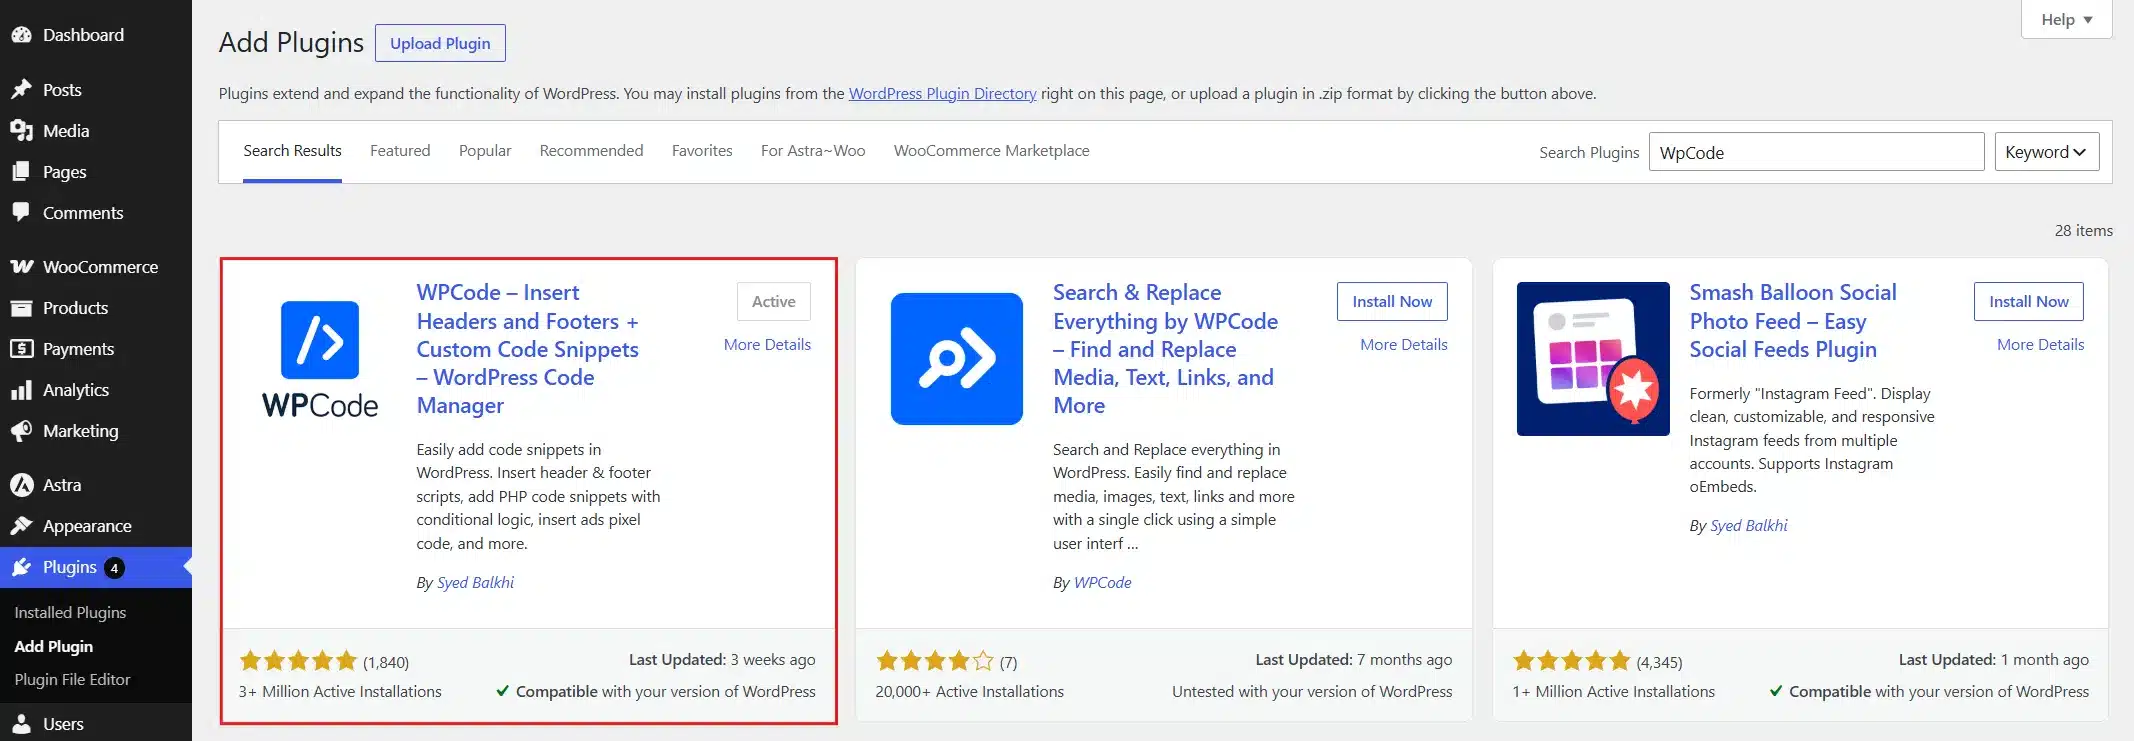Switch to the WooCommerce Marketplace tab
This screenshot has height=741, width=2134.
click(x=991, y=151)
